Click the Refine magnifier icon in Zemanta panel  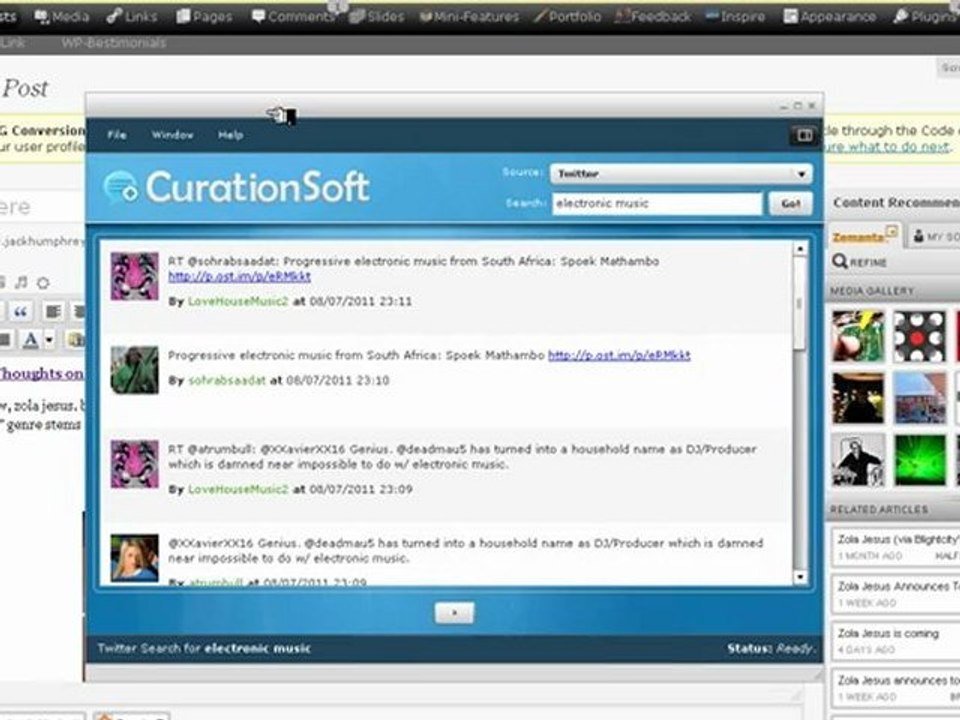click(840, 262)
